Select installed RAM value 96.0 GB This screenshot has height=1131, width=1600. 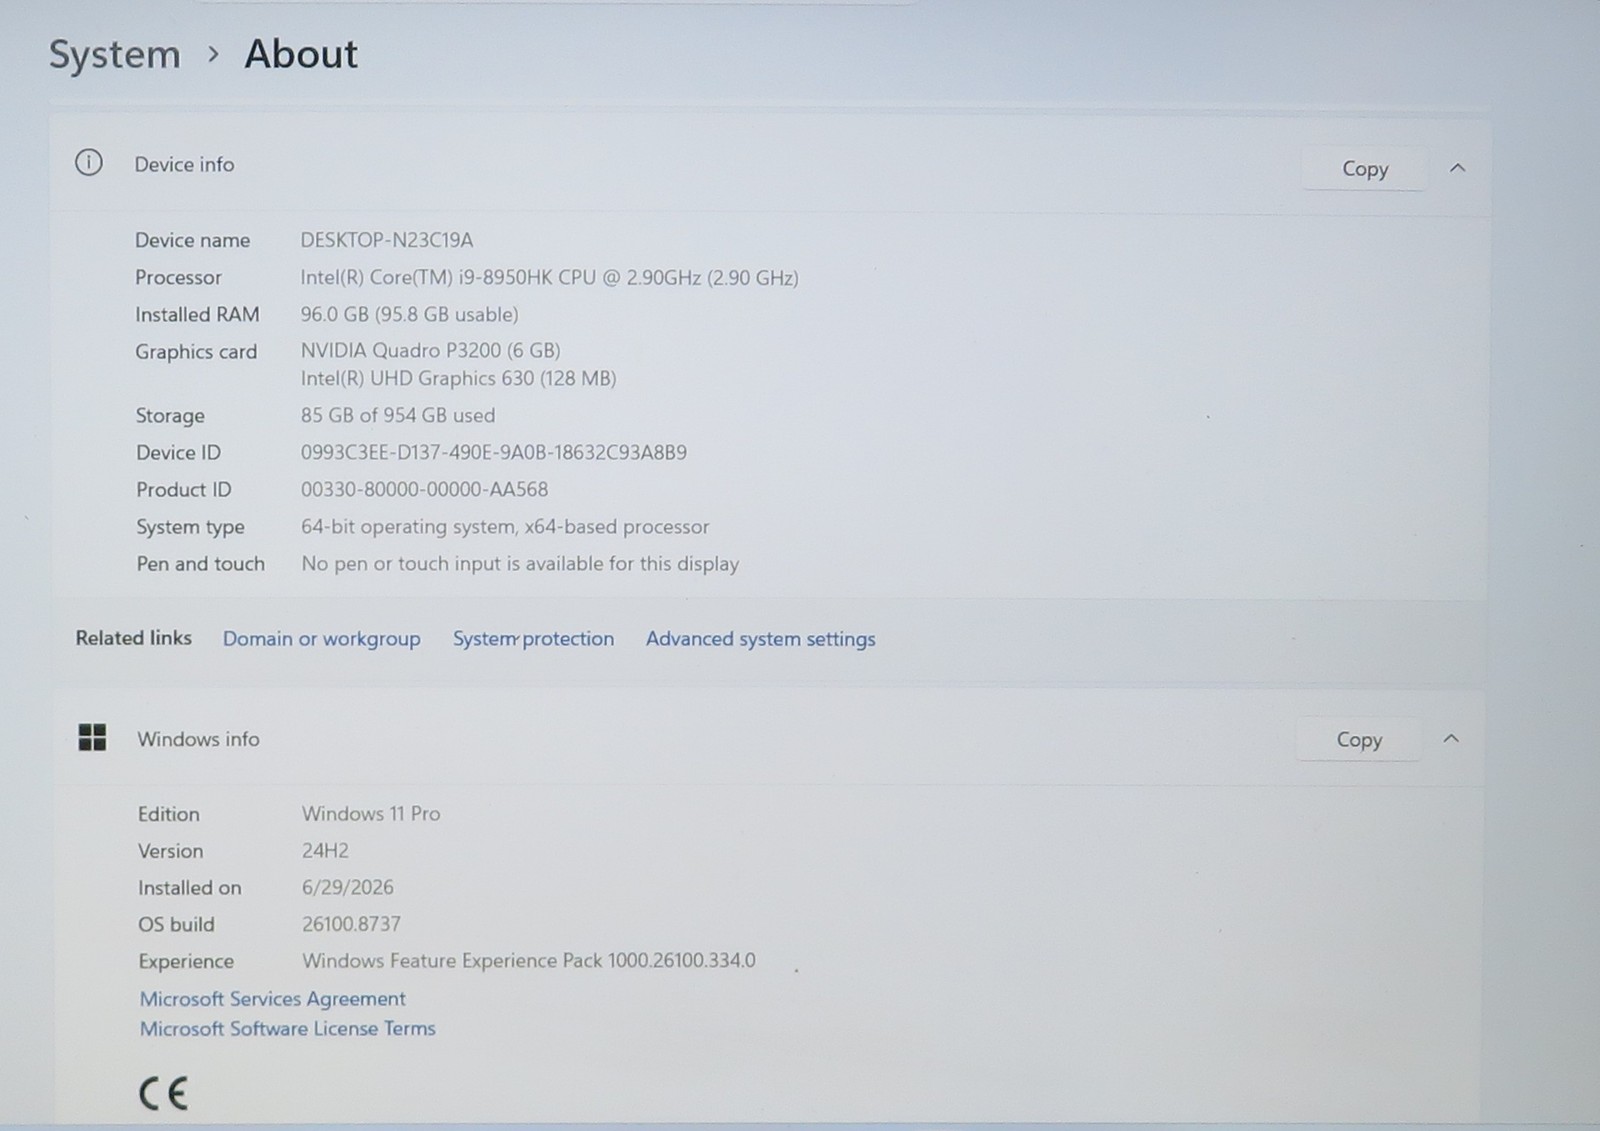pos(409,314)
